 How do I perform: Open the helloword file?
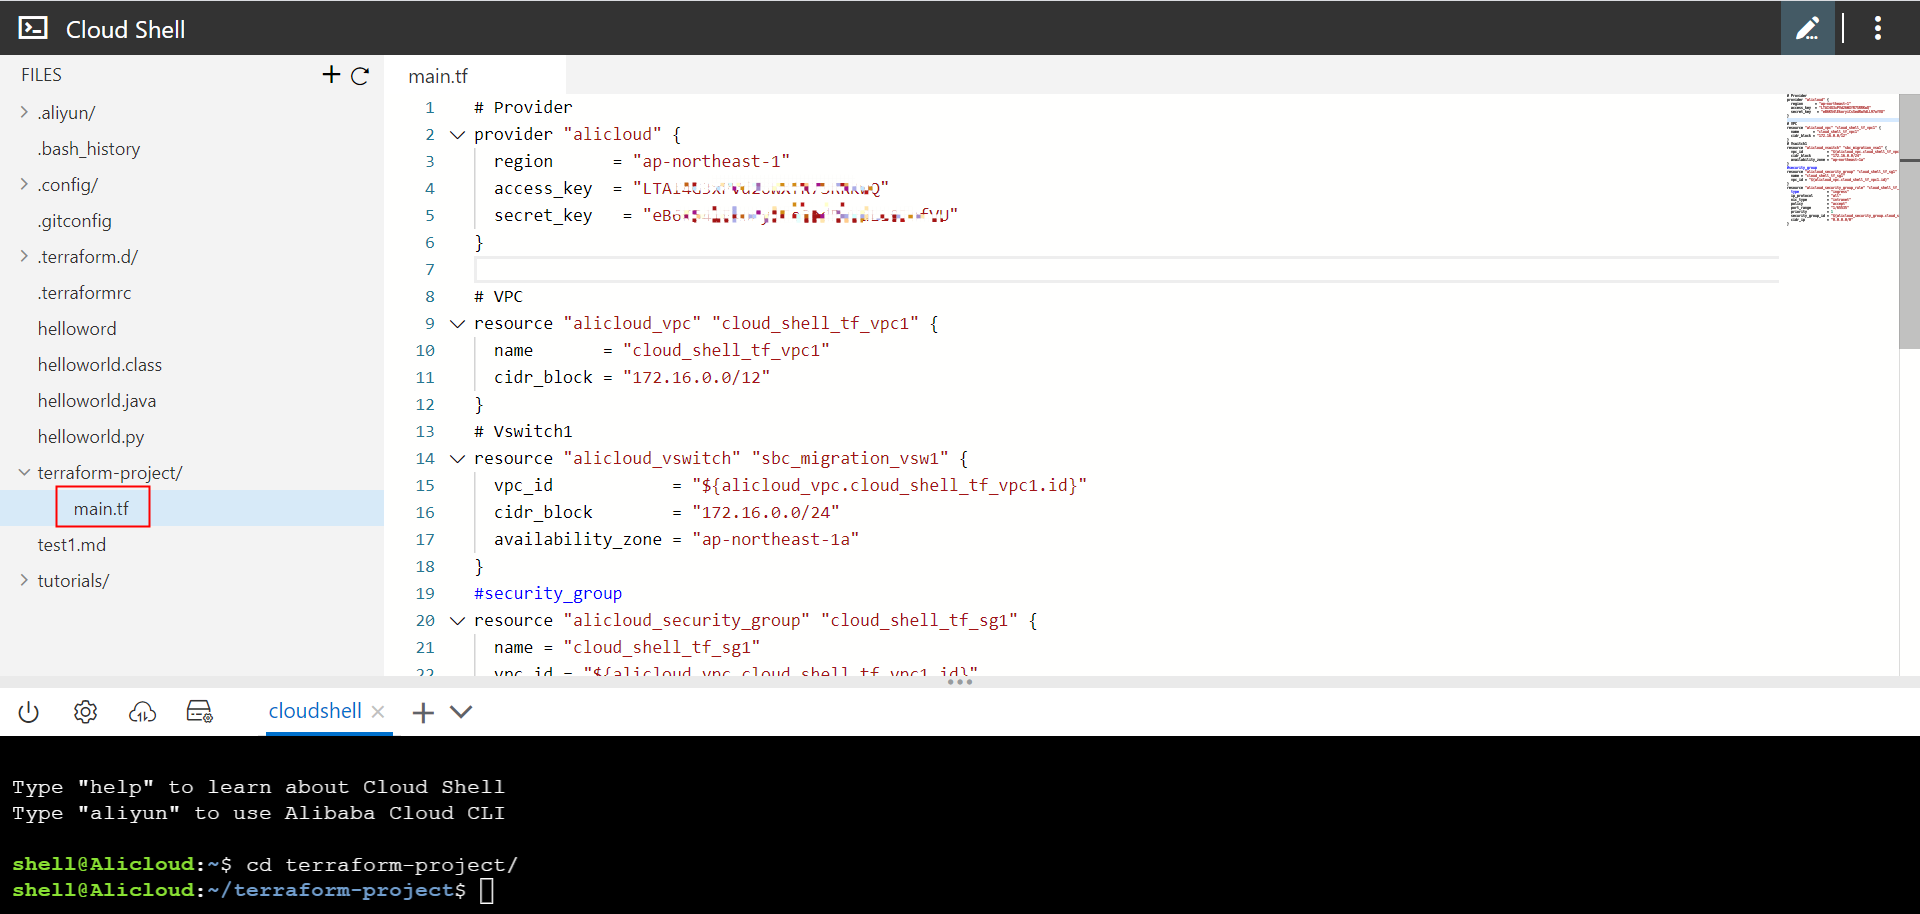click(x=77, y=329)
